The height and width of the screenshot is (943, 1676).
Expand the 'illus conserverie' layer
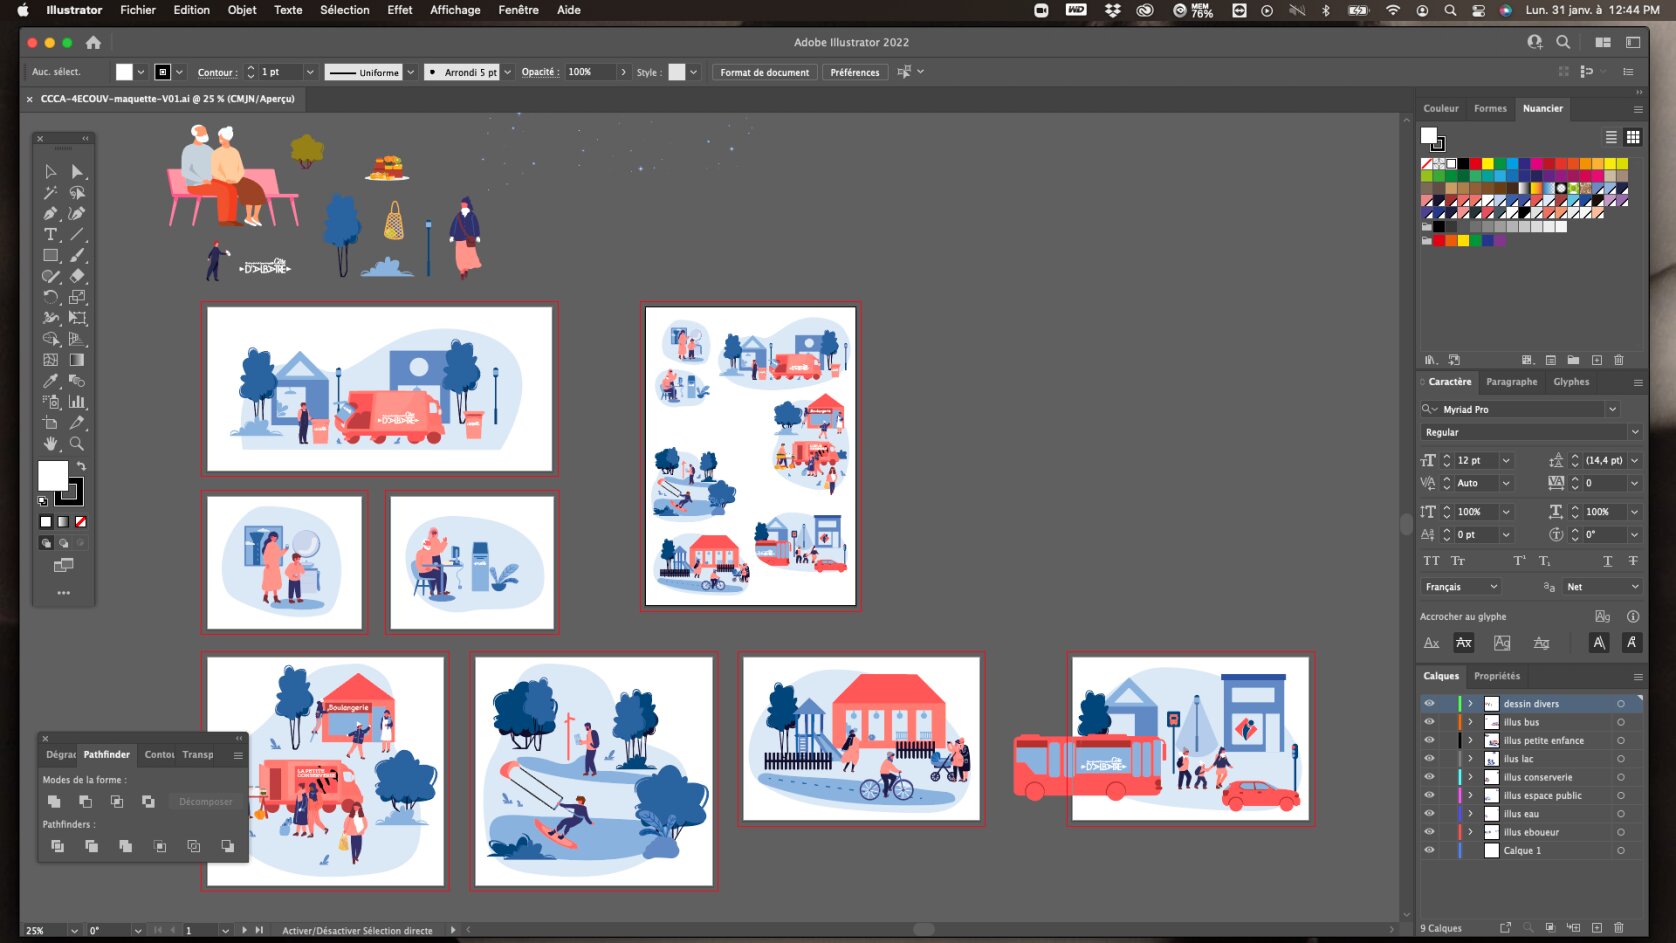1470,777
